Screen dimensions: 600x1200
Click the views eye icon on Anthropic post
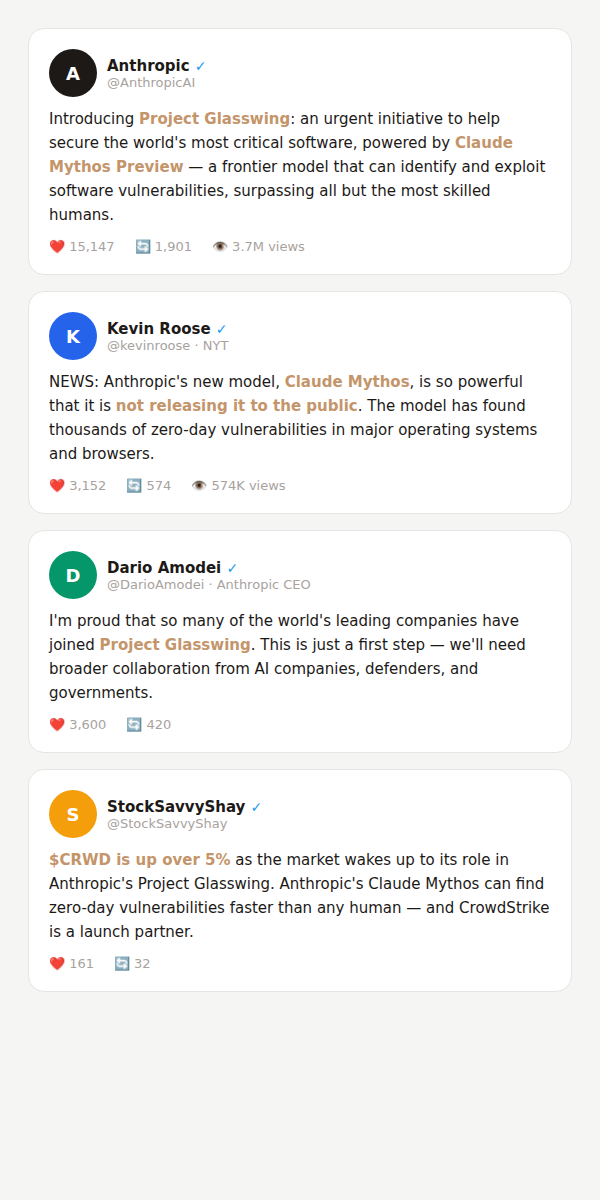click(x=220, y=247)
